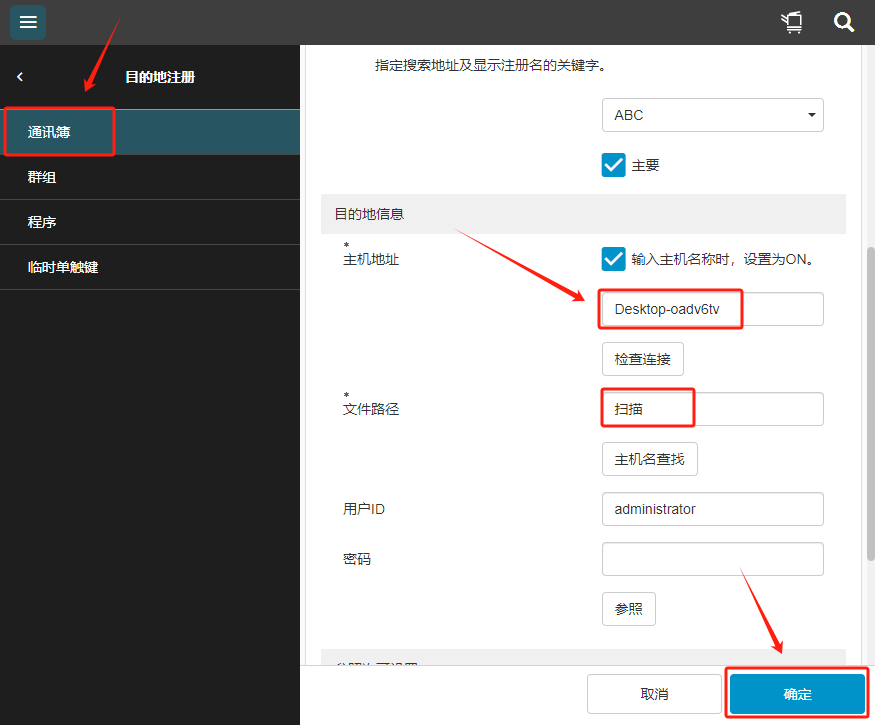Click the job list printer icon
The height and width of the screenshot is (725, 875).
[x=792, y=22]
